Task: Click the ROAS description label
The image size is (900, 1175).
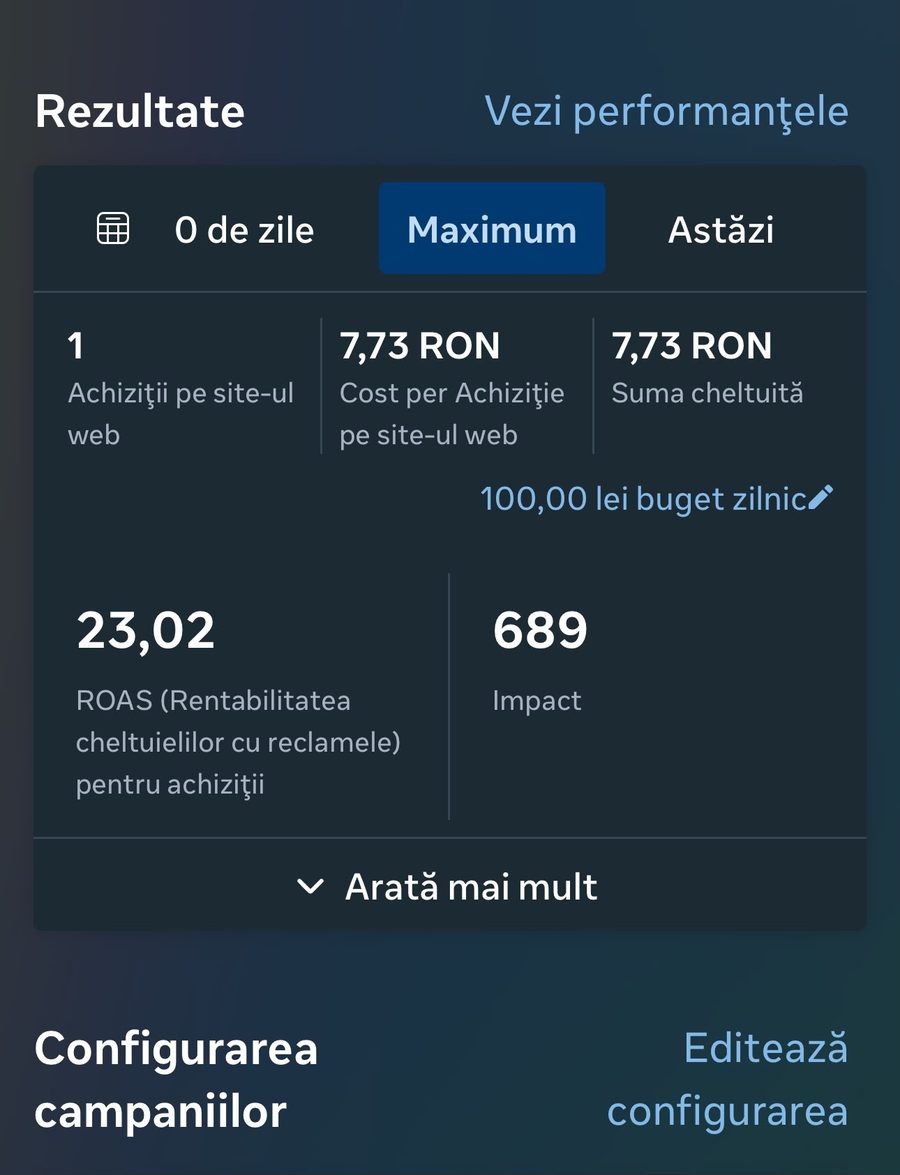Action: [x=238, y=742]
